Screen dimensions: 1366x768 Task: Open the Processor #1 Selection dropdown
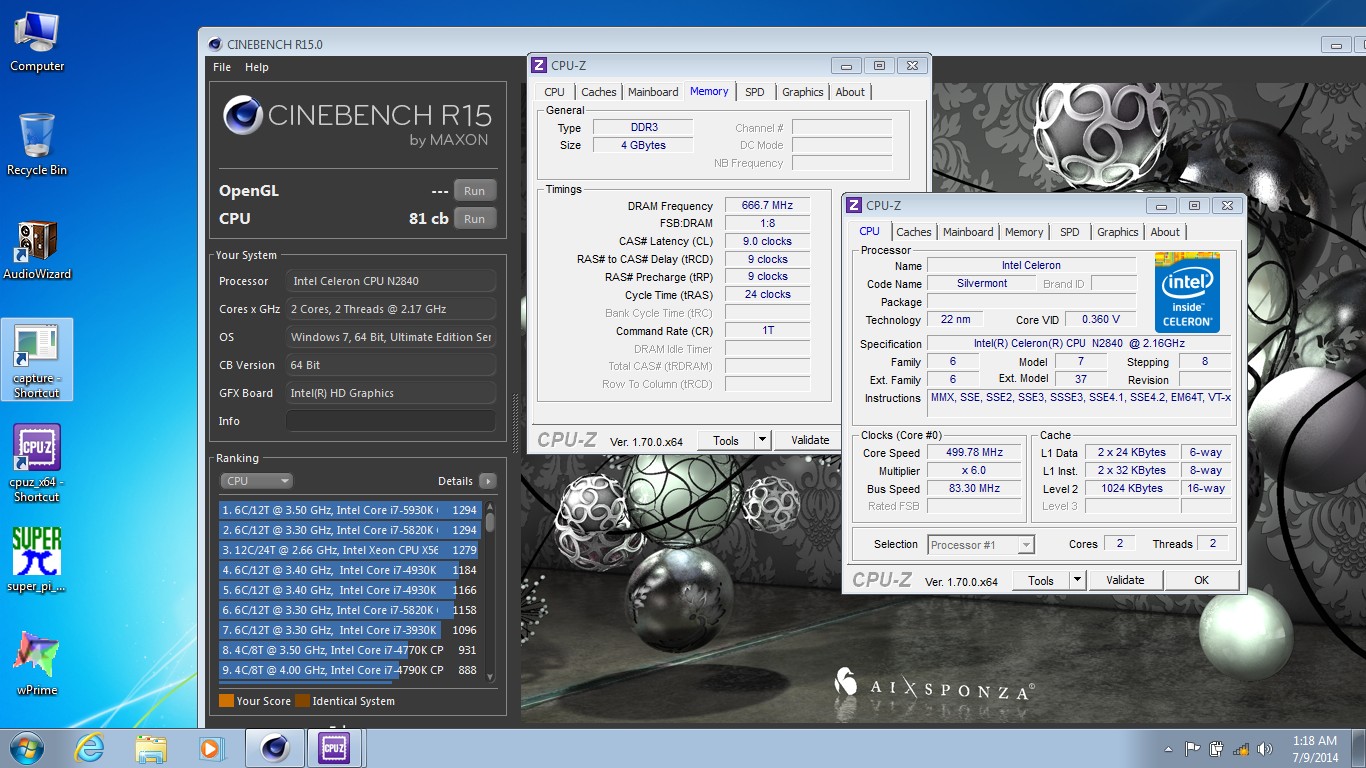tap(981, 545)
